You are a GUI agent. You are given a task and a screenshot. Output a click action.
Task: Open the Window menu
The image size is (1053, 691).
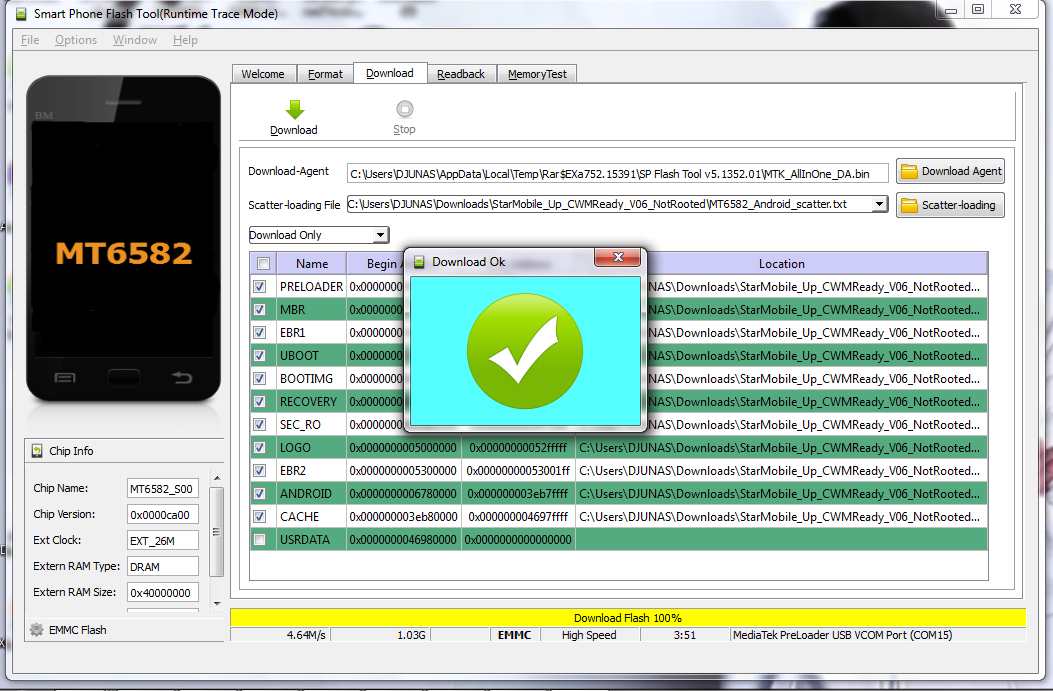(134, 40)
